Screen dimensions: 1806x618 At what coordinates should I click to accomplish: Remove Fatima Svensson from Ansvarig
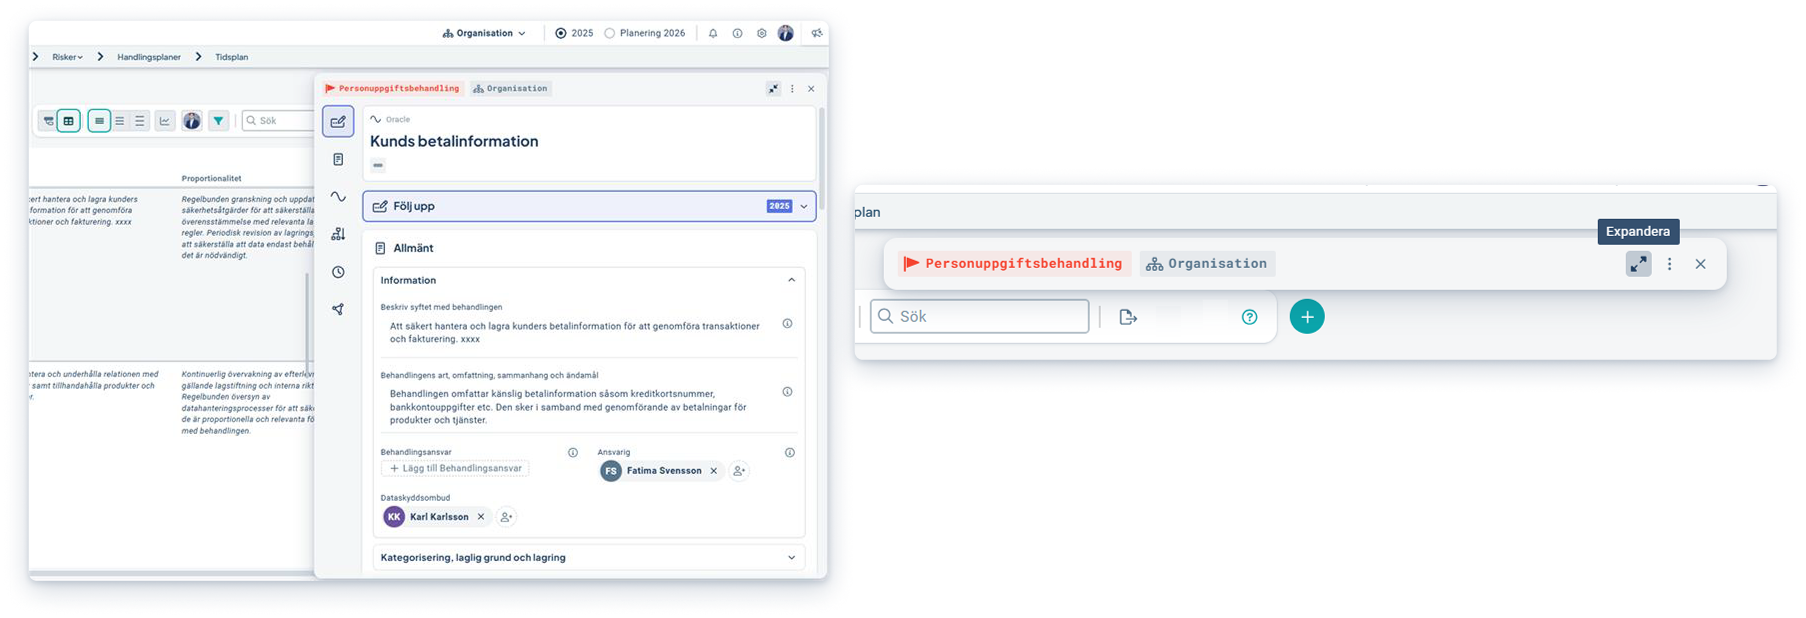[x=713, y=471]
